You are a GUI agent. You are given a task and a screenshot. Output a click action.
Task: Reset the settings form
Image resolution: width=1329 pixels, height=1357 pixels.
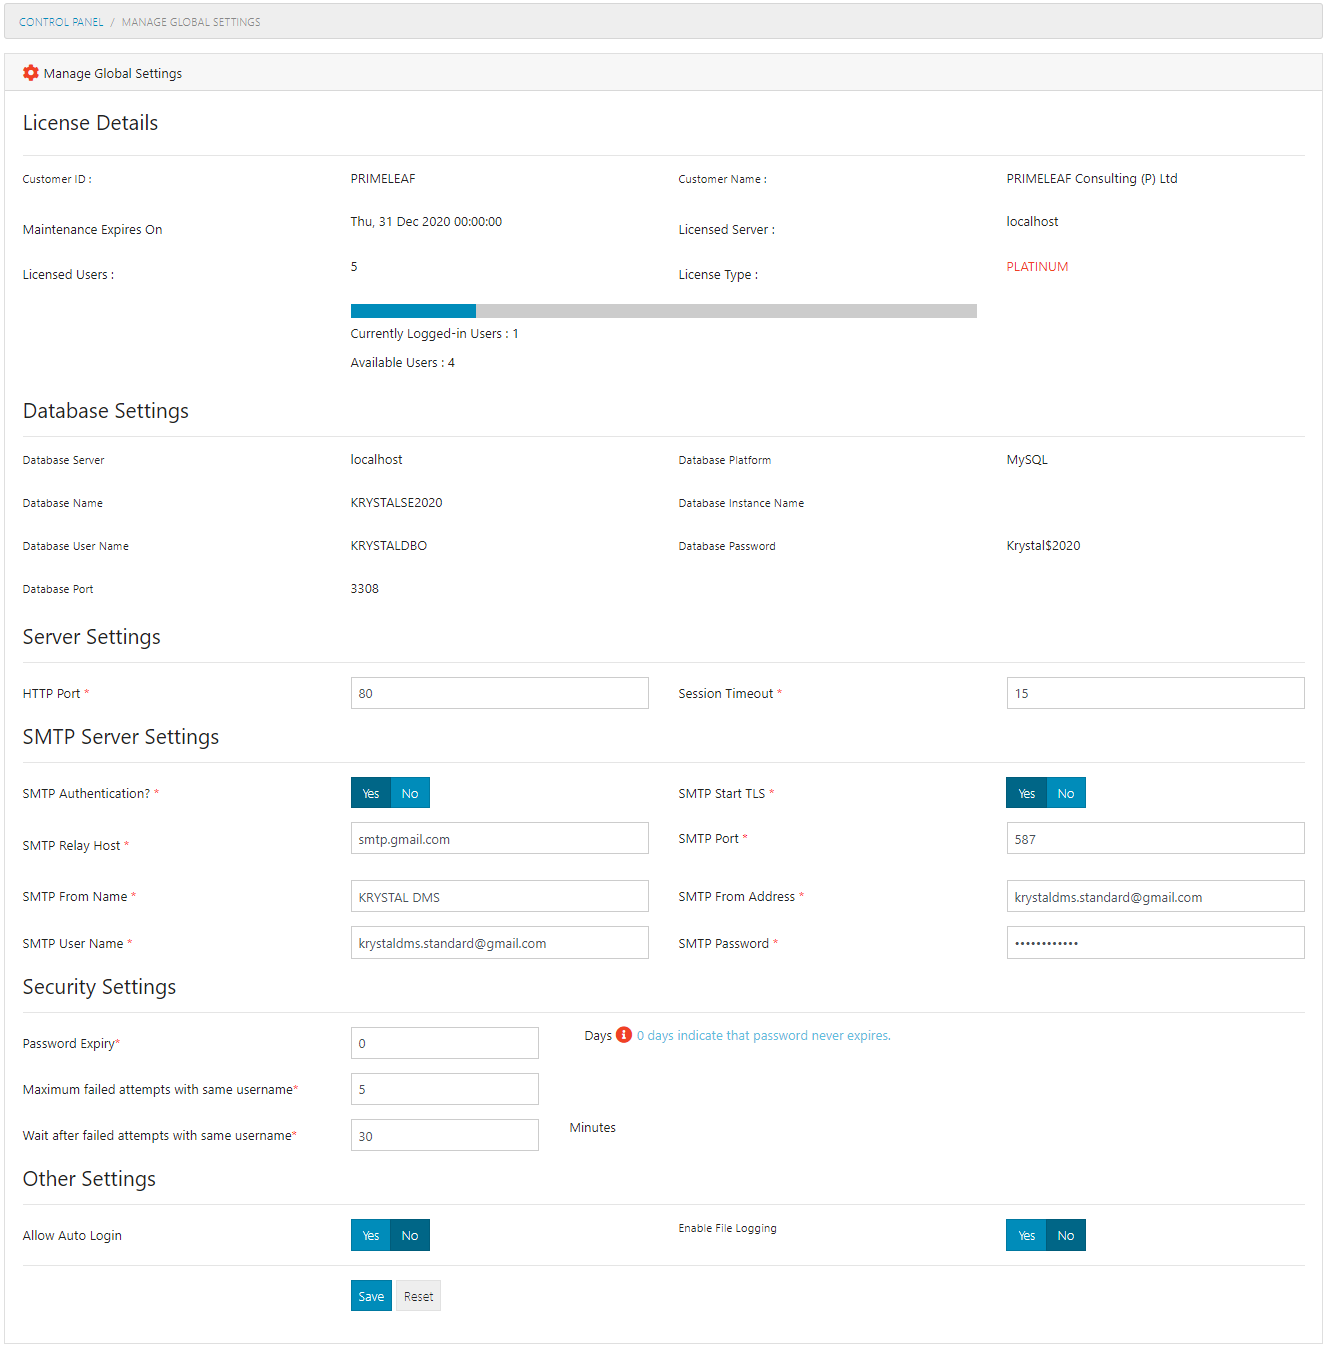click(x=418, y=1296)
